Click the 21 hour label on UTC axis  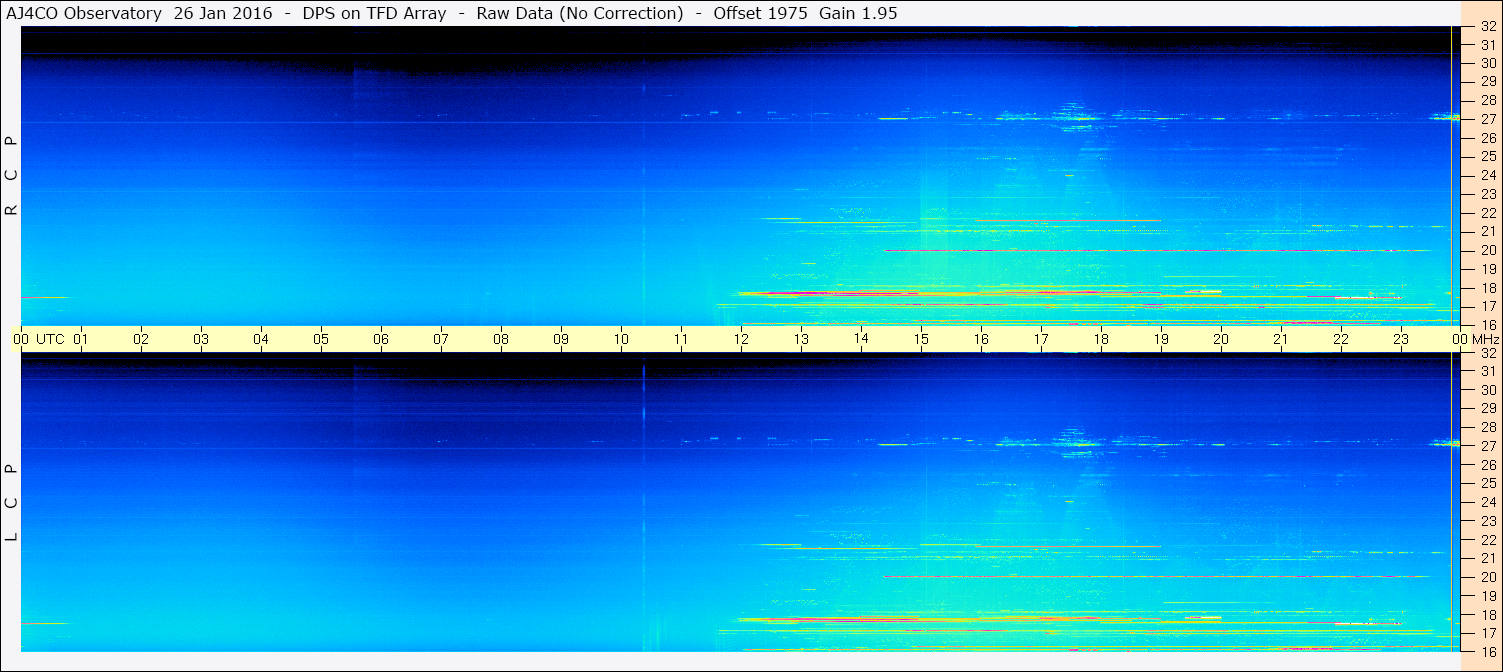tap(1281, 339)
